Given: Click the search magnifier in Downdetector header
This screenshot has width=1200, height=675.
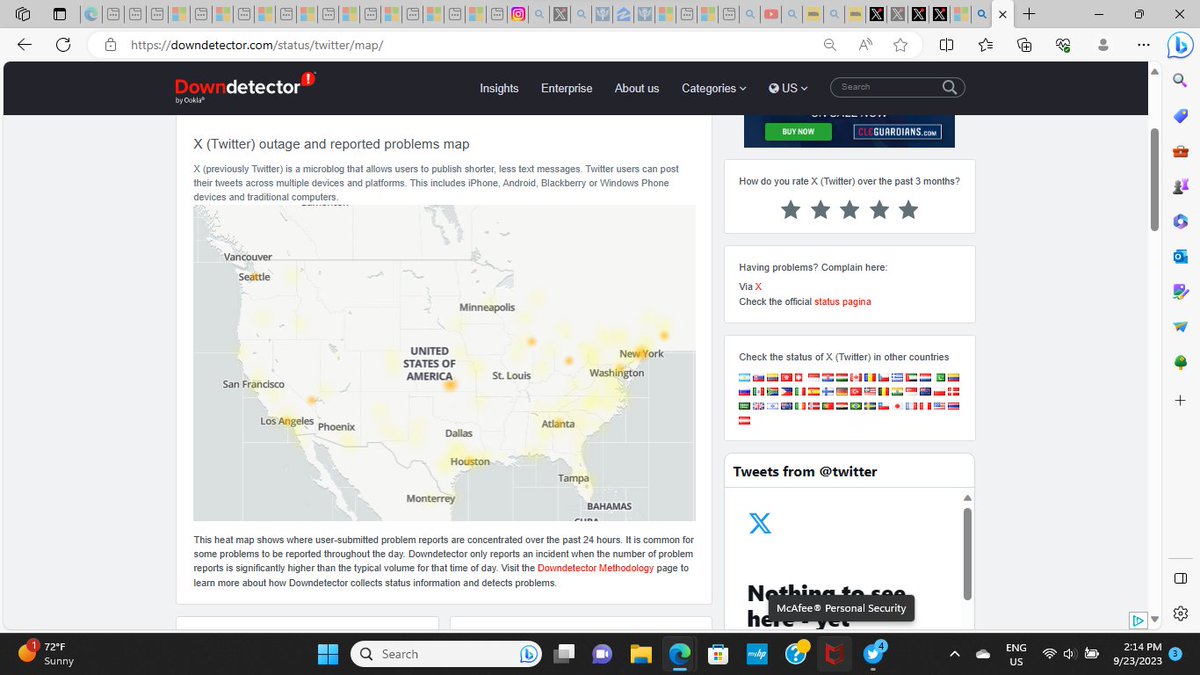Looking at the screenshot, I should (x=950, y=87).
